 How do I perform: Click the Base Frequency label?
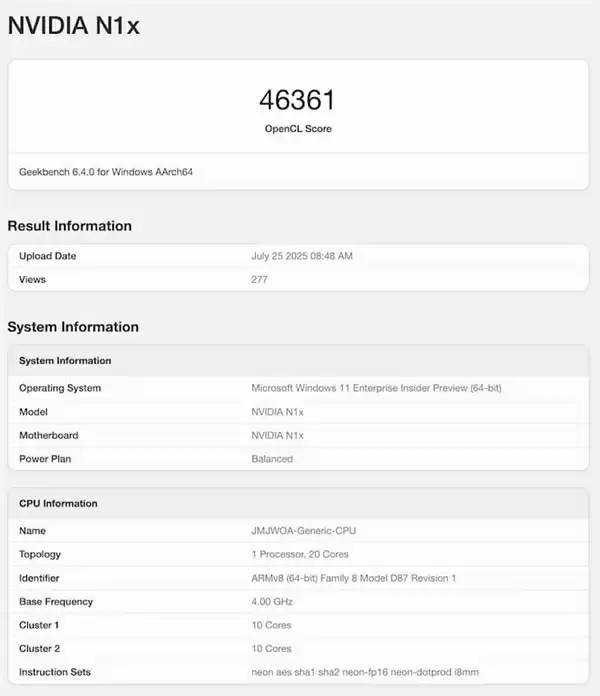pos(56,602)
